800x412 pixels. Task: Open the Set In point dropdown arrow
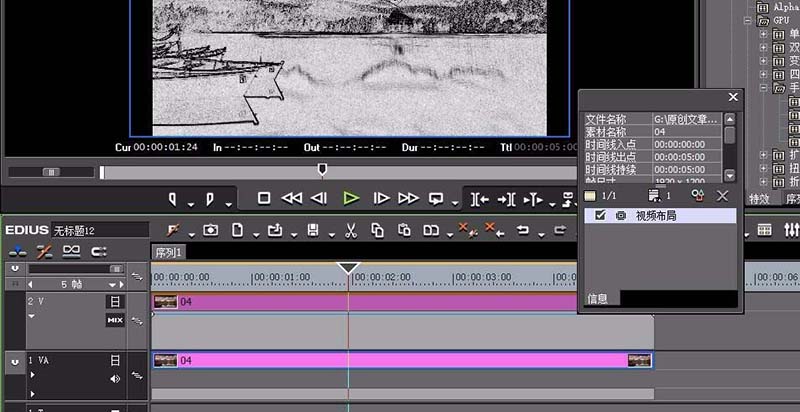pos(191,204)
